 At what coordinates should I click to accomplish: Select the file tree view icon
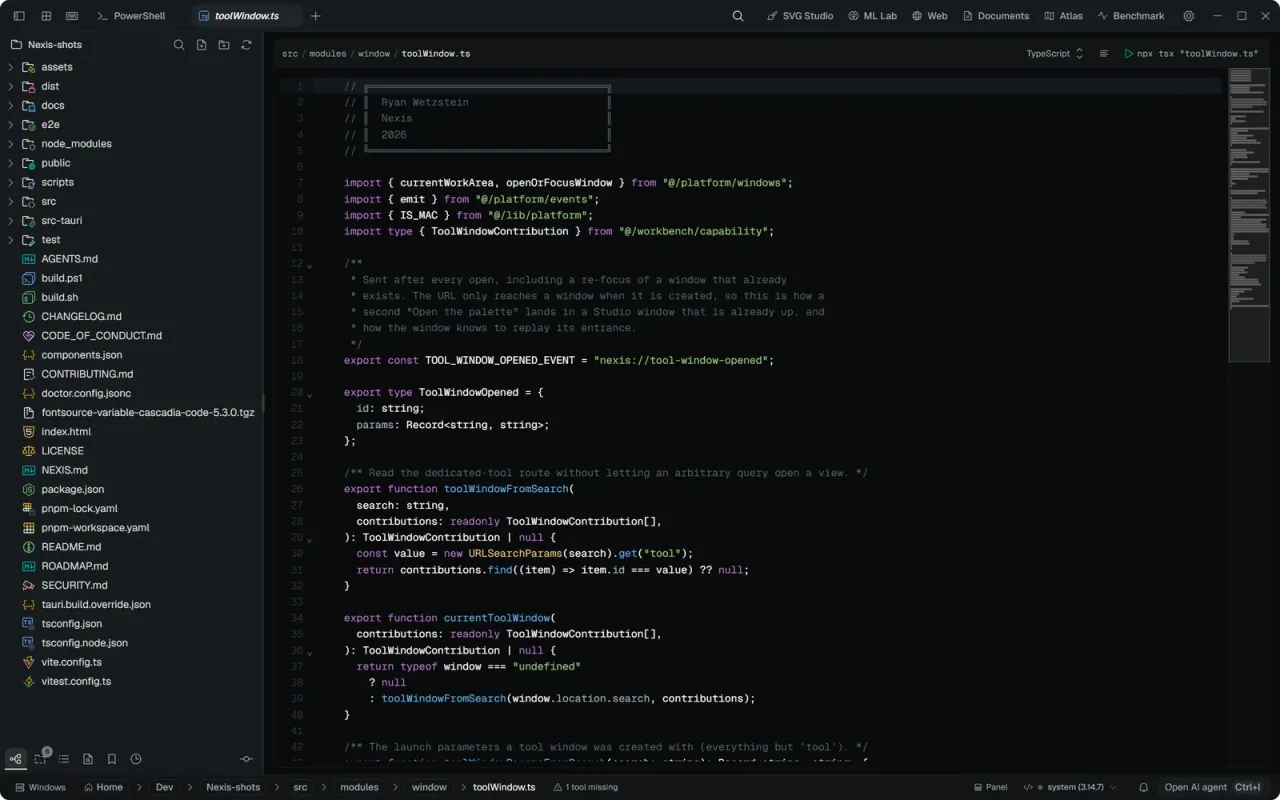pyautogui.click(x=16, y=759)
